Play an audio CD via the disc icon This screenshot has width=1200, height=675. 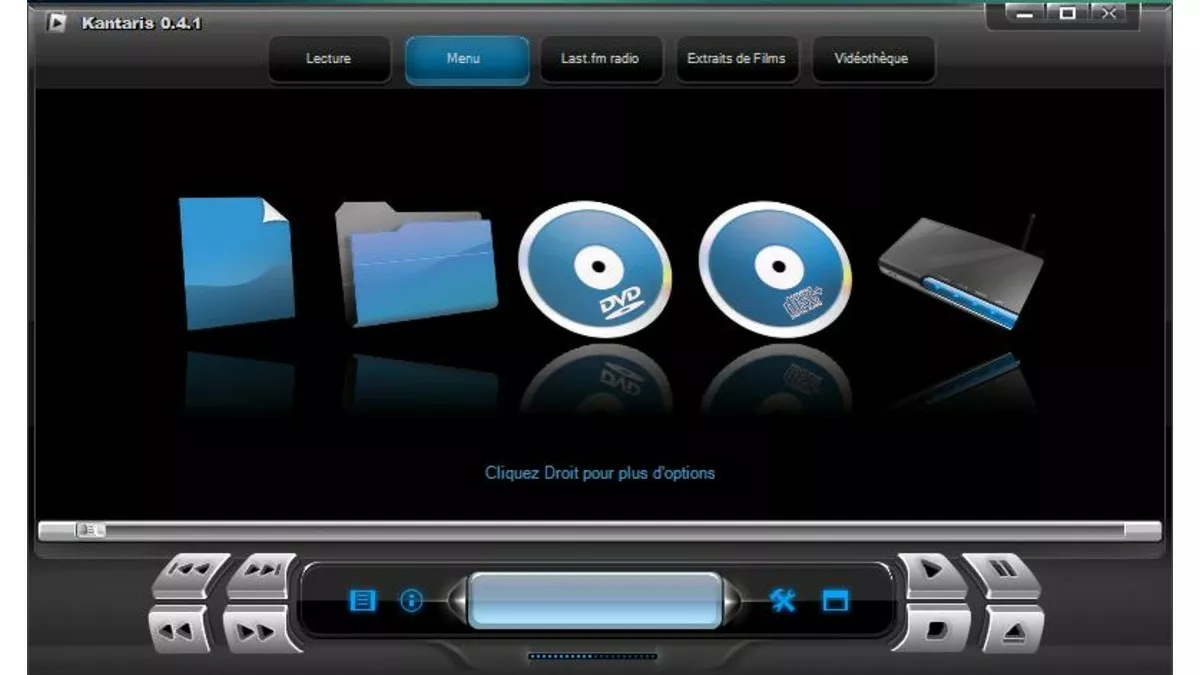774,268
